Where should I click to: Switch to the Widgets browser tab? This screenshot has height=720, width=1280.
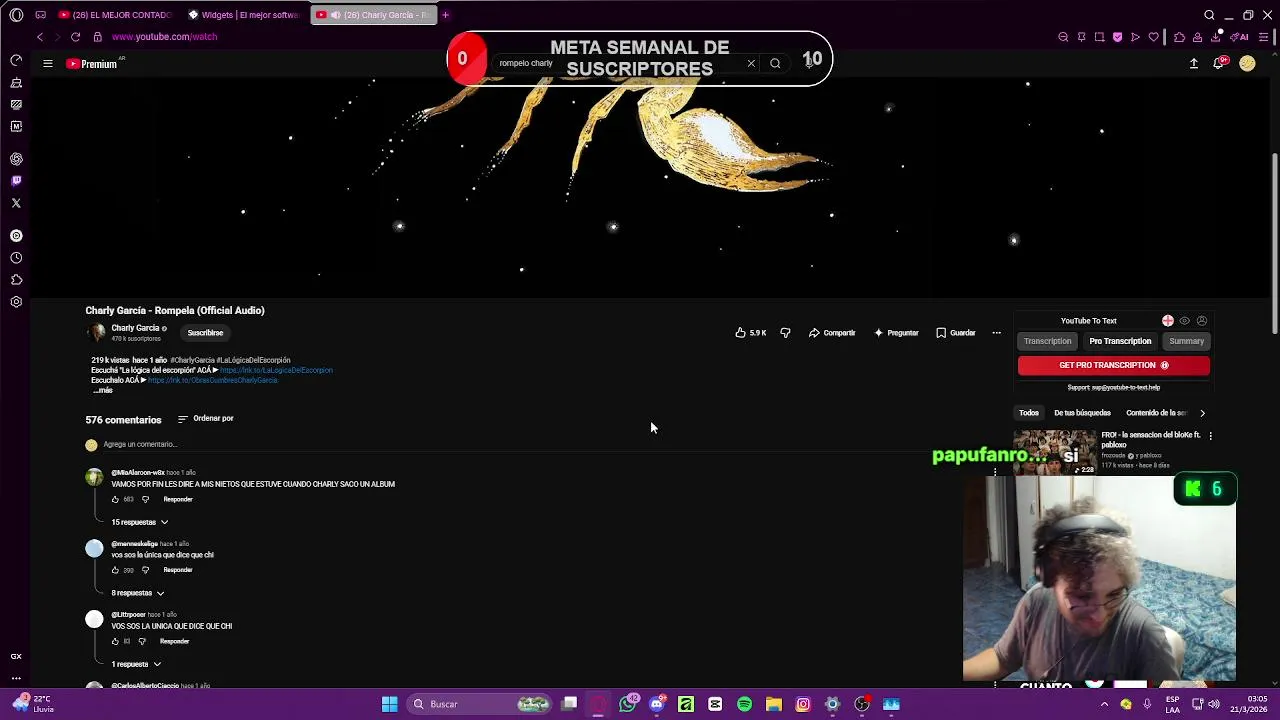tap(243, 15)
